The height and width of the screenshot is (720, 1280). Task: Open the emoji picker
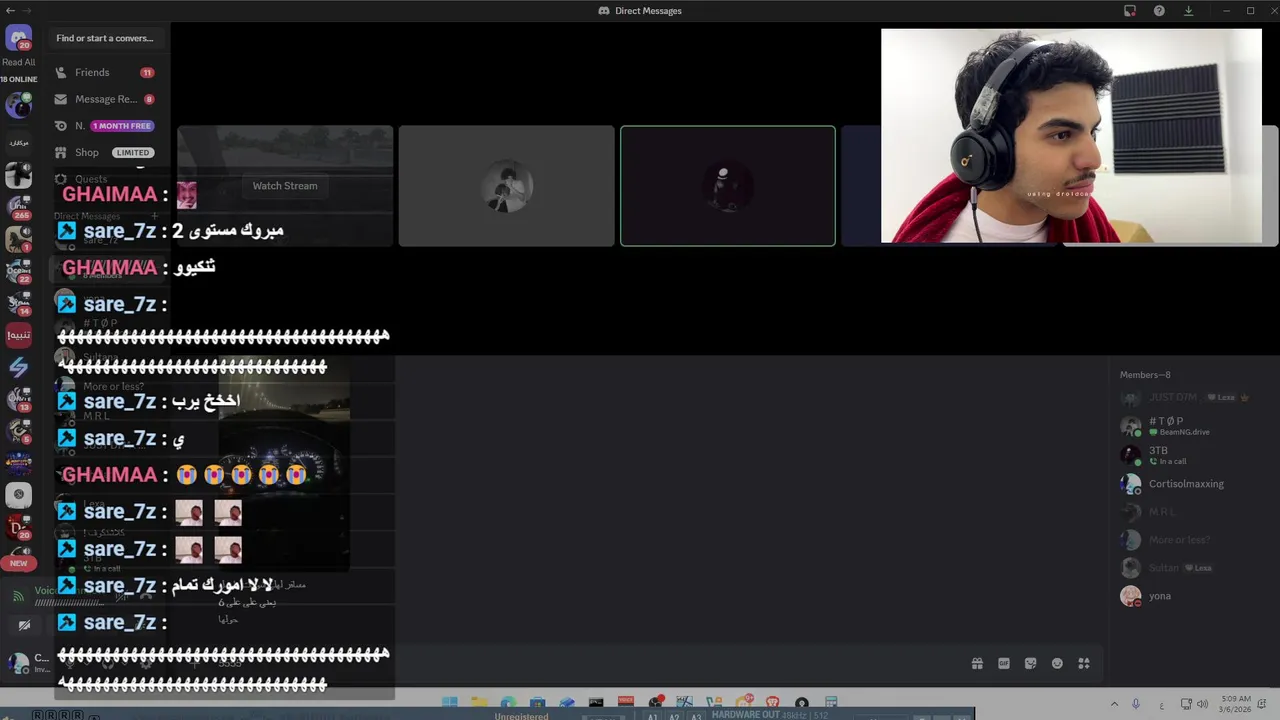(x=1058, y=663)
